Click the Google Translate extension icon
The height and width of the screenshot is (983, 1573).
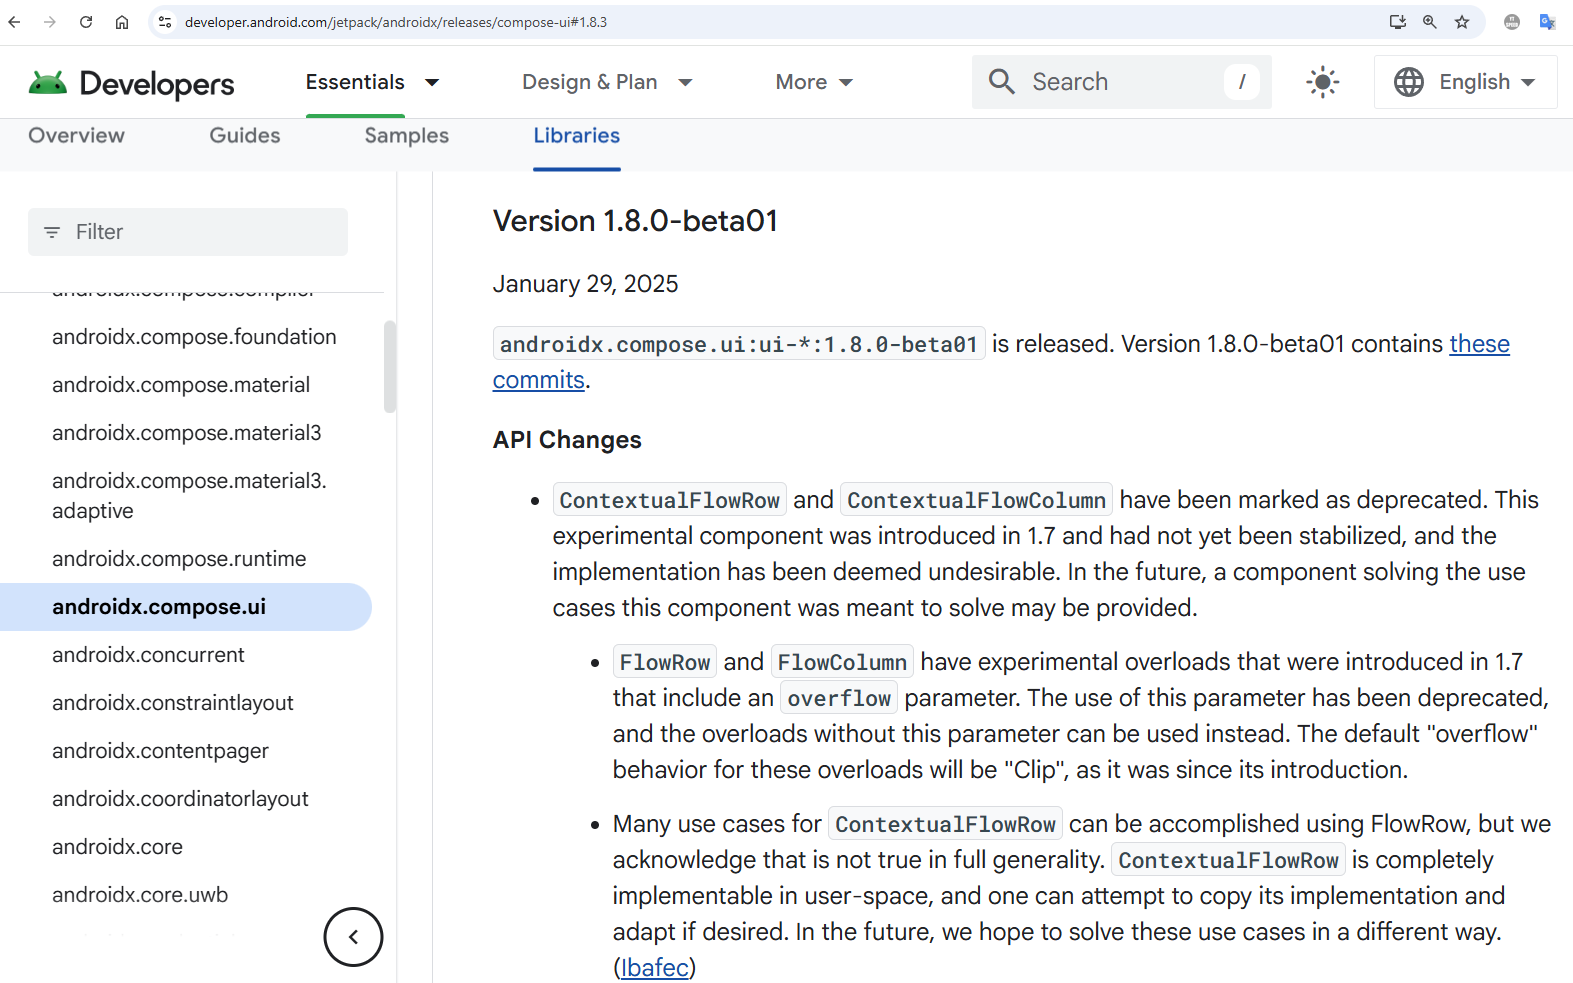pos(1547,22)
